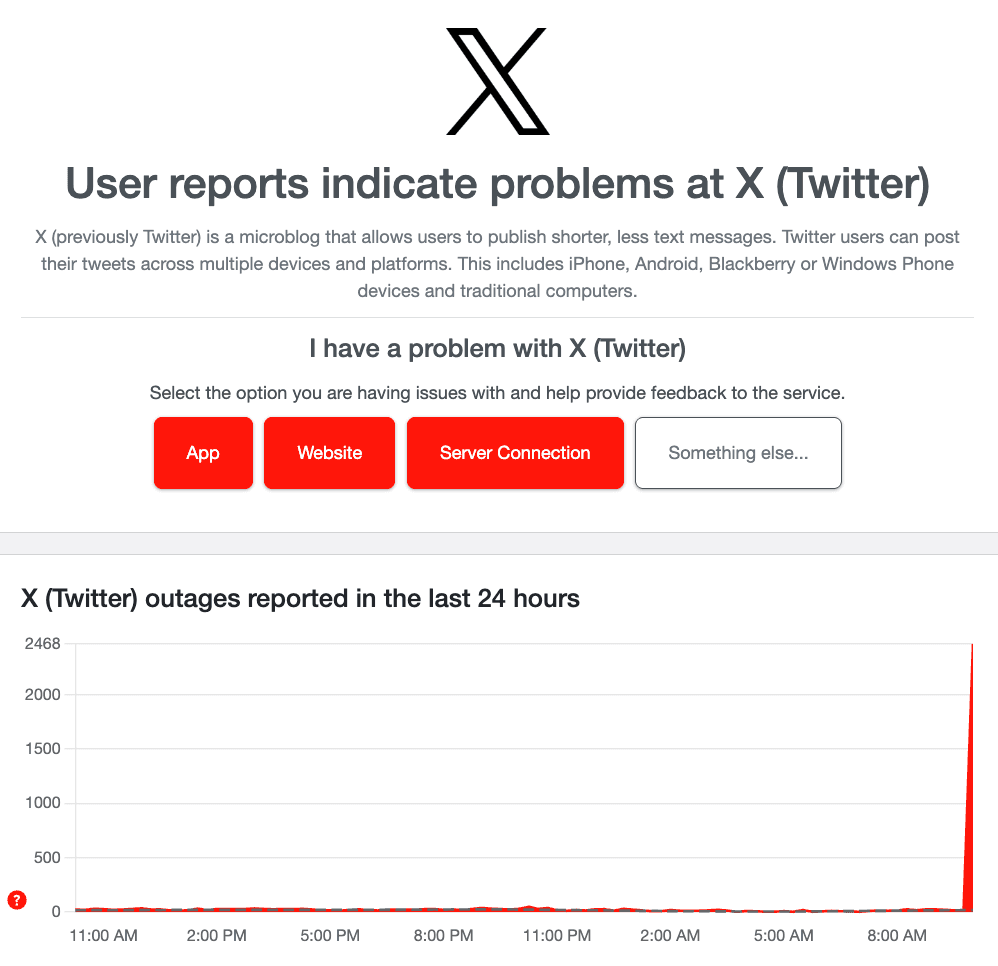Click the red question mark help icon
The width and height of the screenshot is (998, 966).
click(x=16, y=900)
